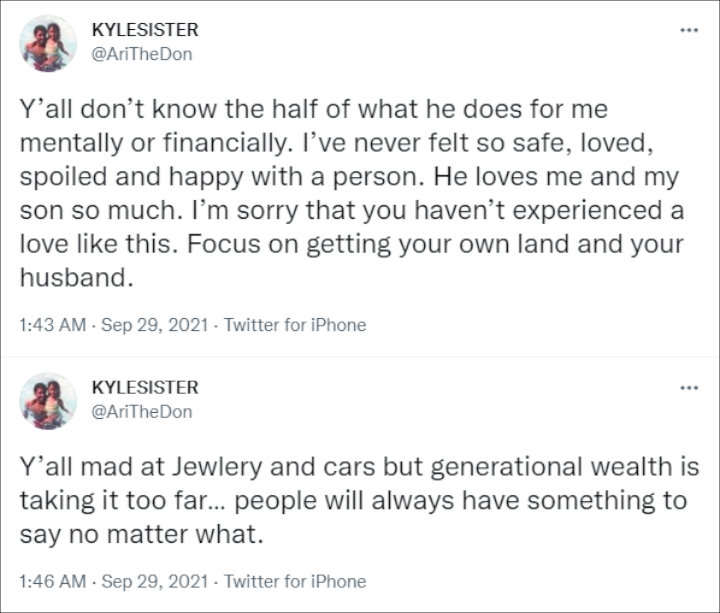
Task: Open KYLESISTER display name on the second tweet
Action: coord(144,387)
